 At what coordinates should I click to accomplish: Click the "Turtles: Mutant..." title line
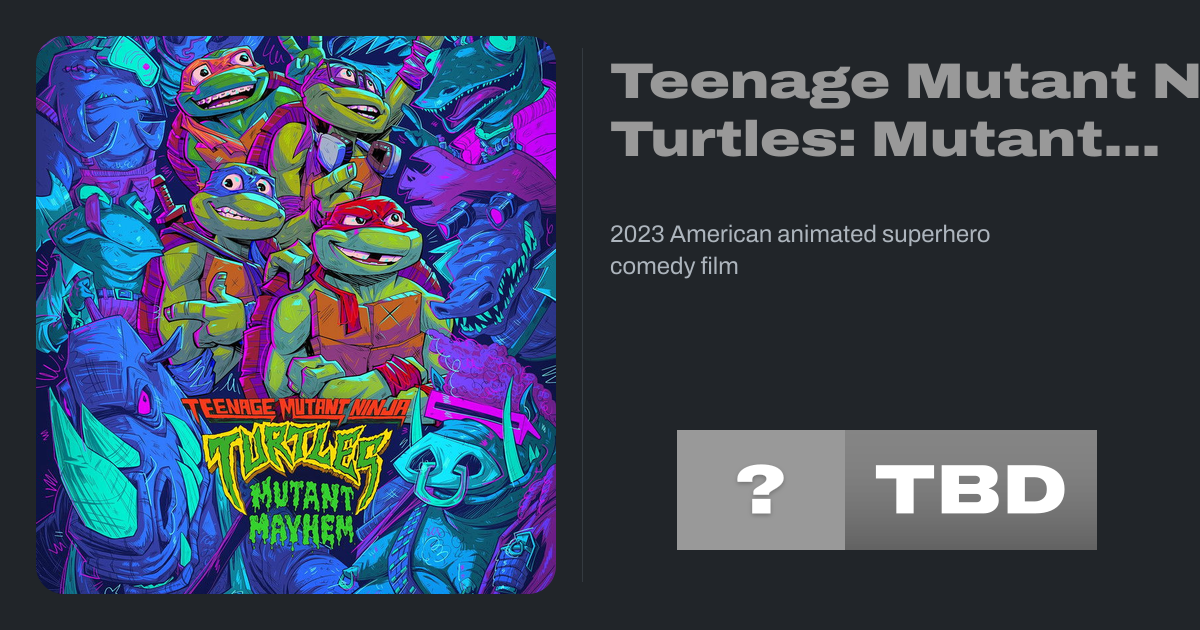click(x=885, y=140)
